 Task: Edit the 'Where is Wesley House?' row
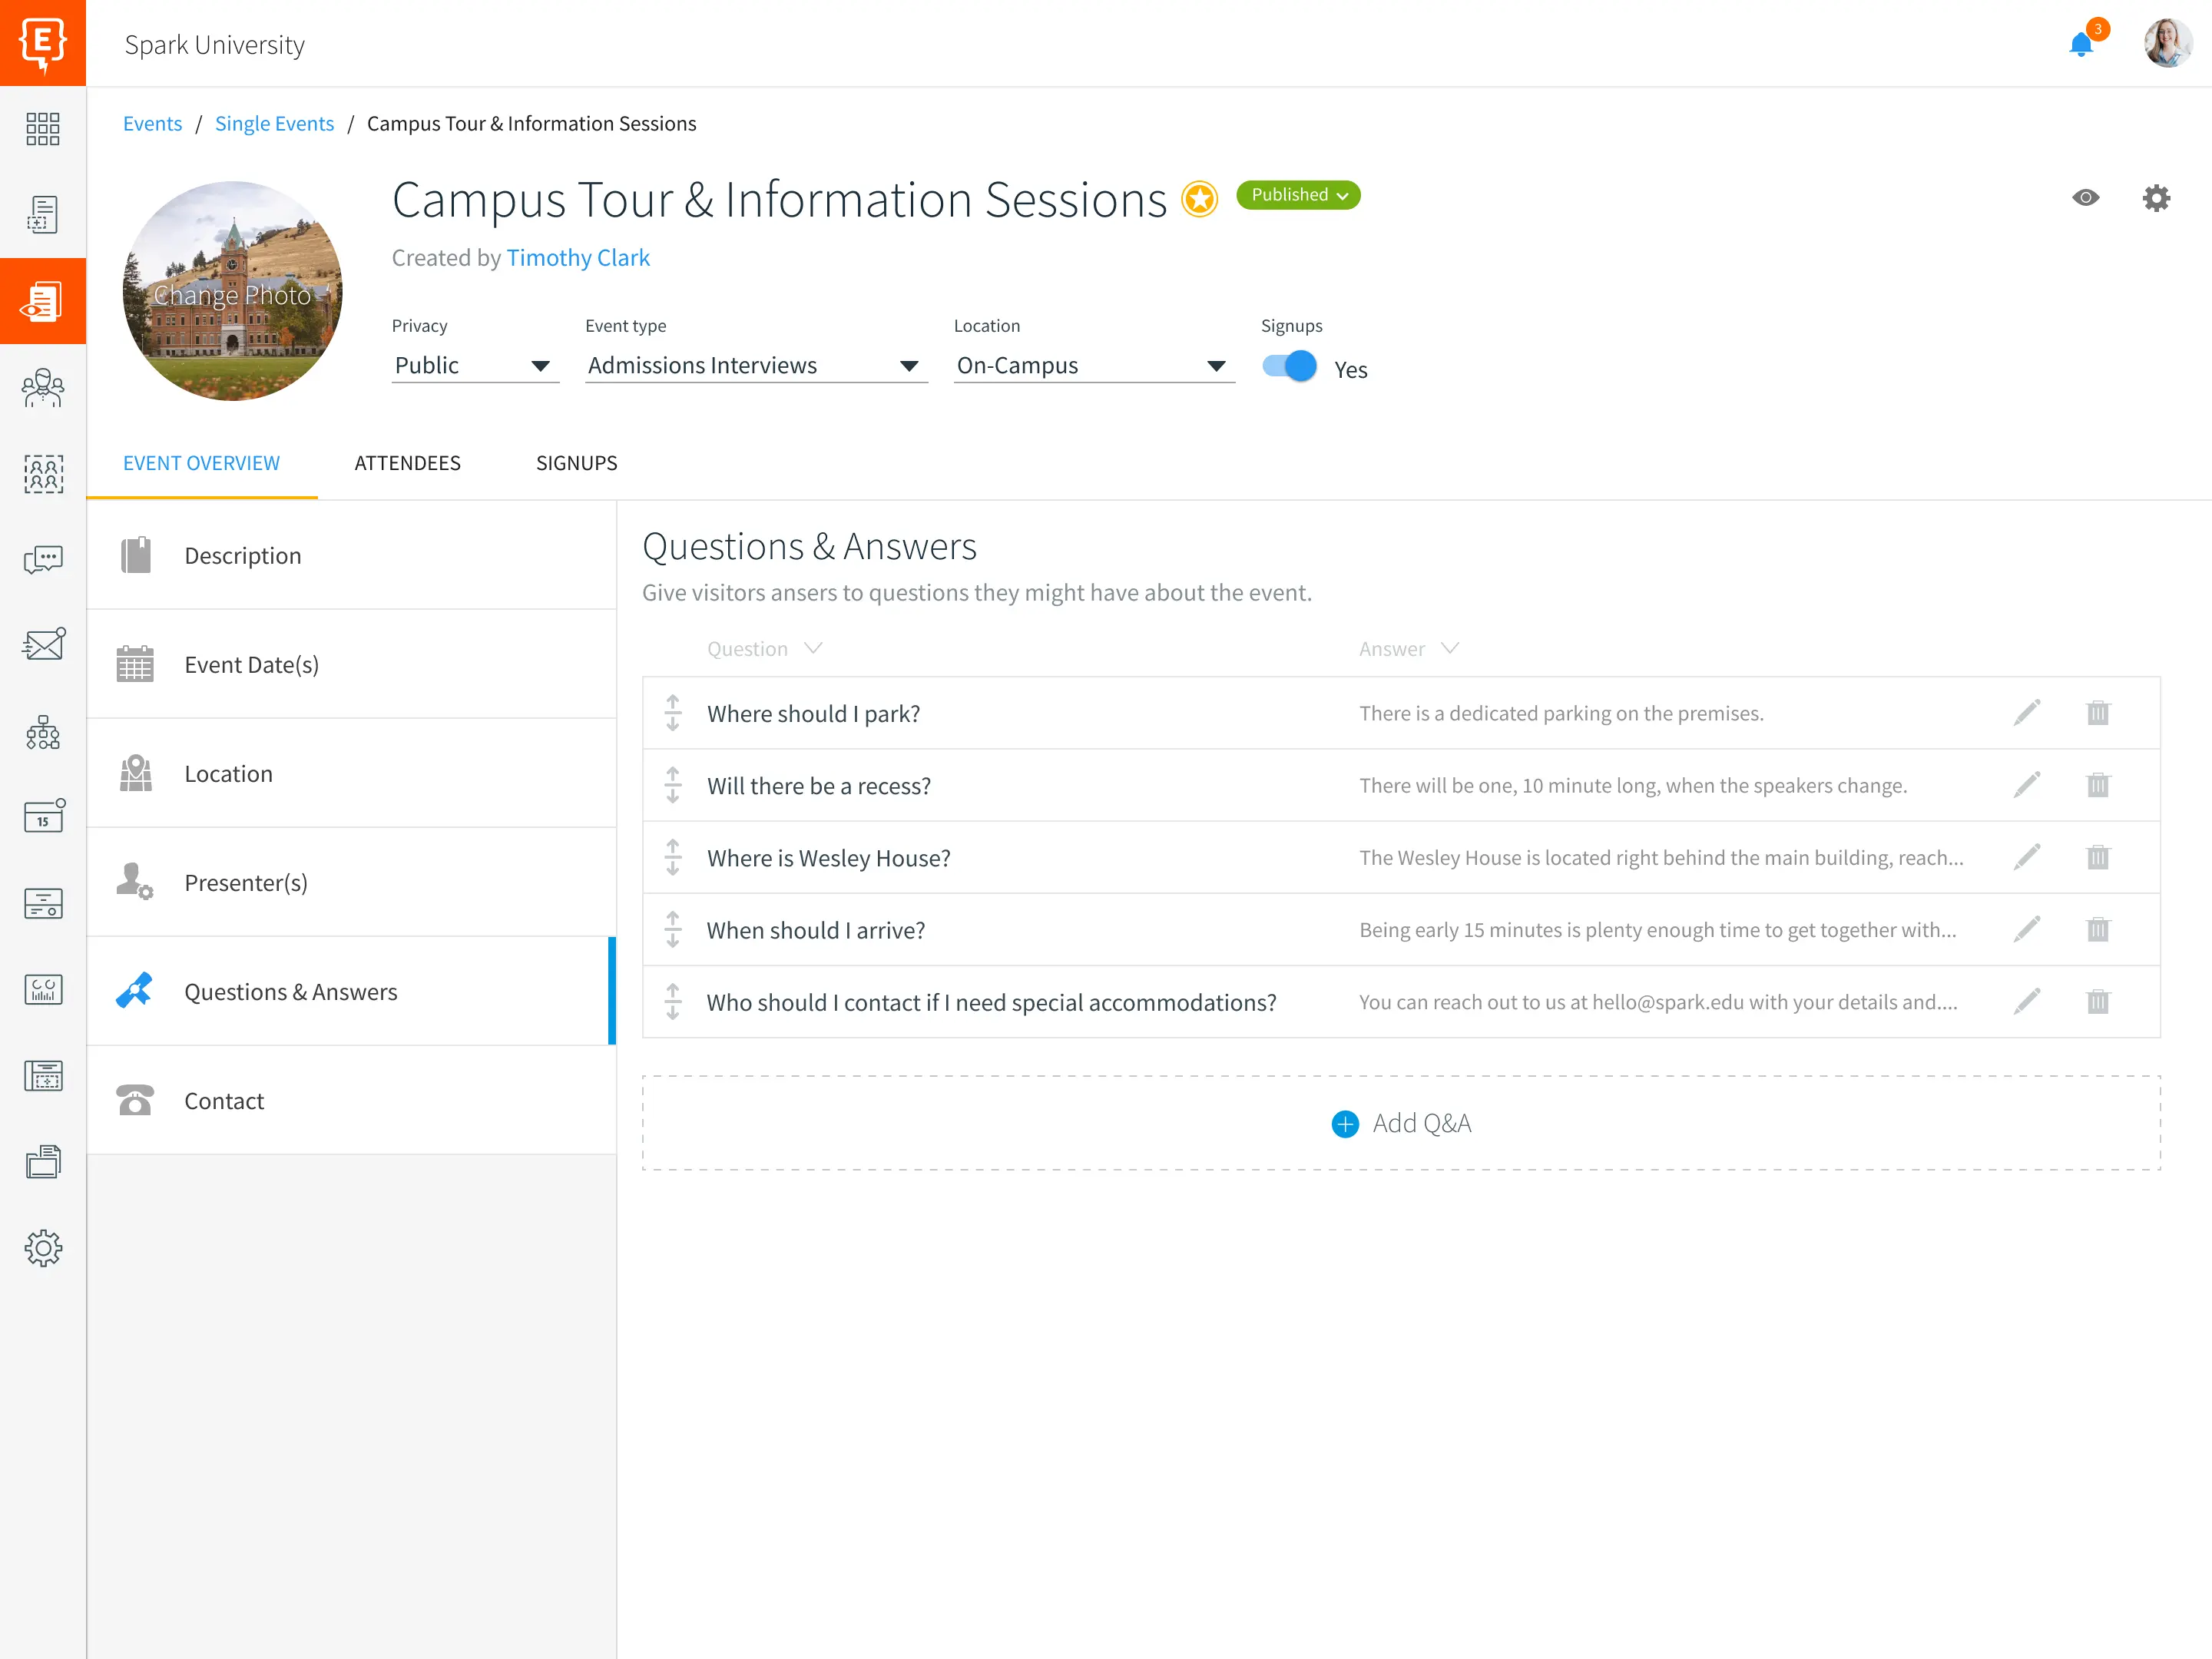click(x=2027, y=857)
